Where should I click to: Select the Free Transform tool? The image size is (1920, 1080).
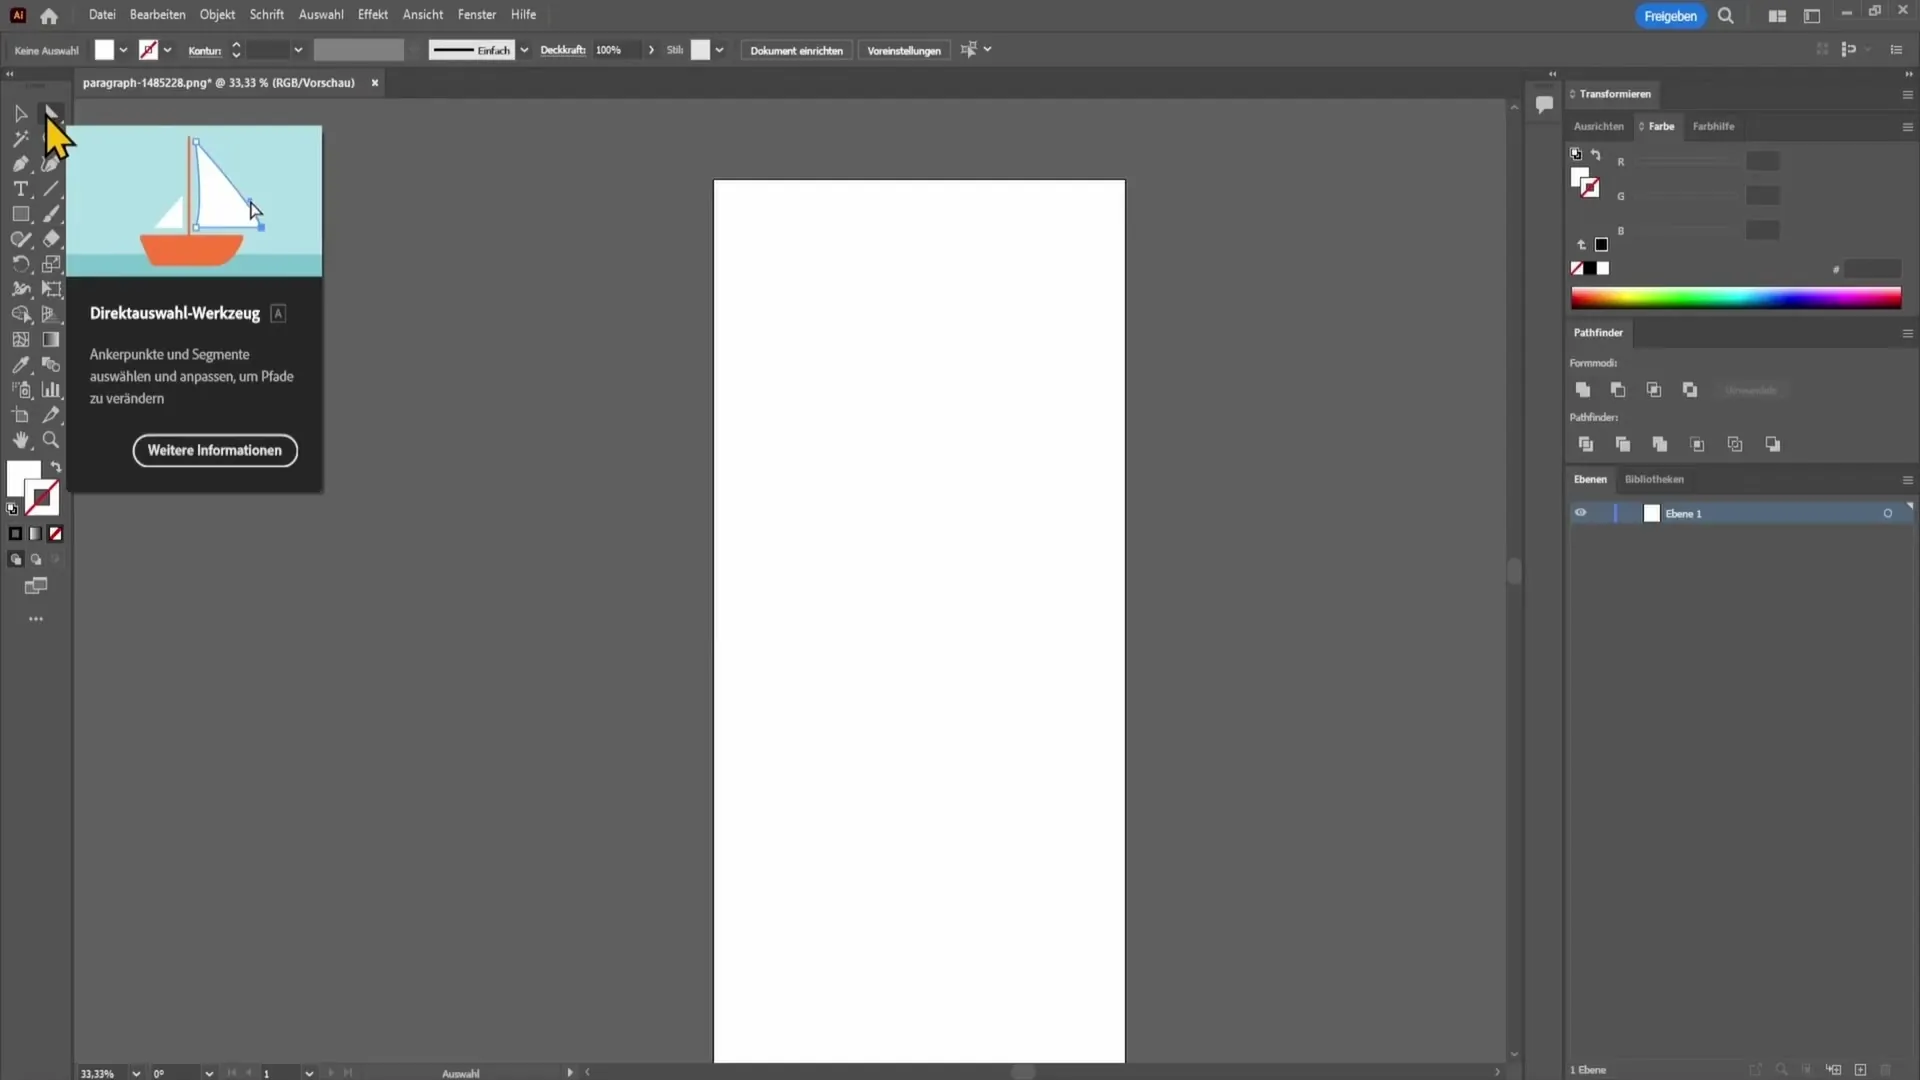point(51,289)
